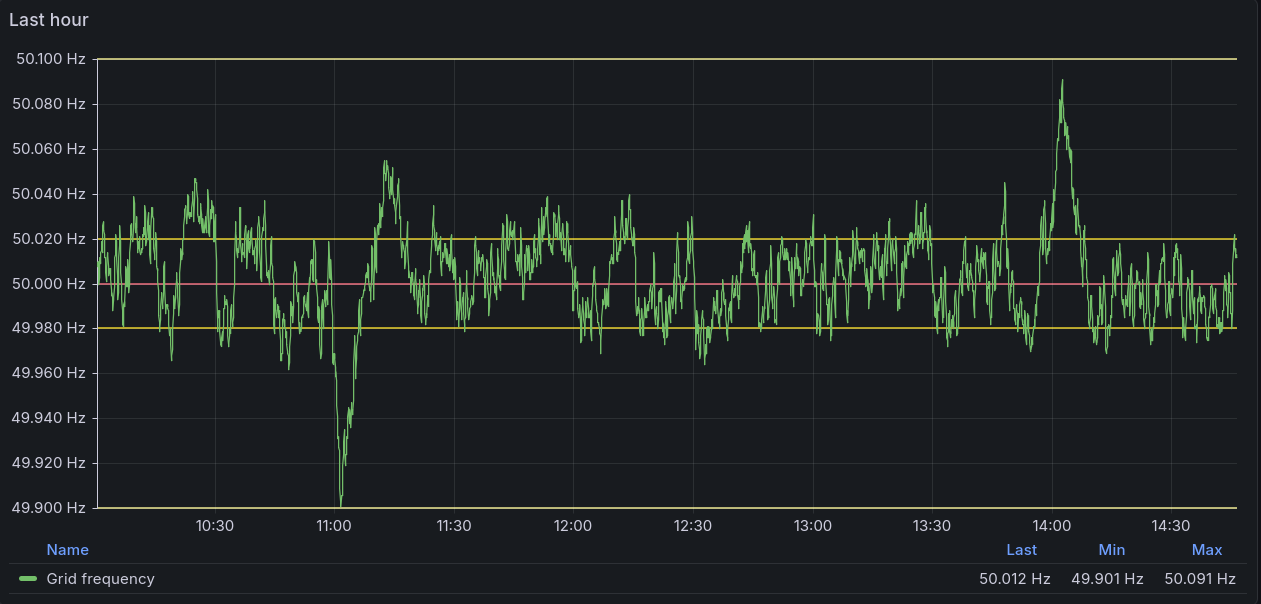Screen dimensions: 1261x604
Task: Open the Last hour panel title menu
Action: click(x=49, y=19)
